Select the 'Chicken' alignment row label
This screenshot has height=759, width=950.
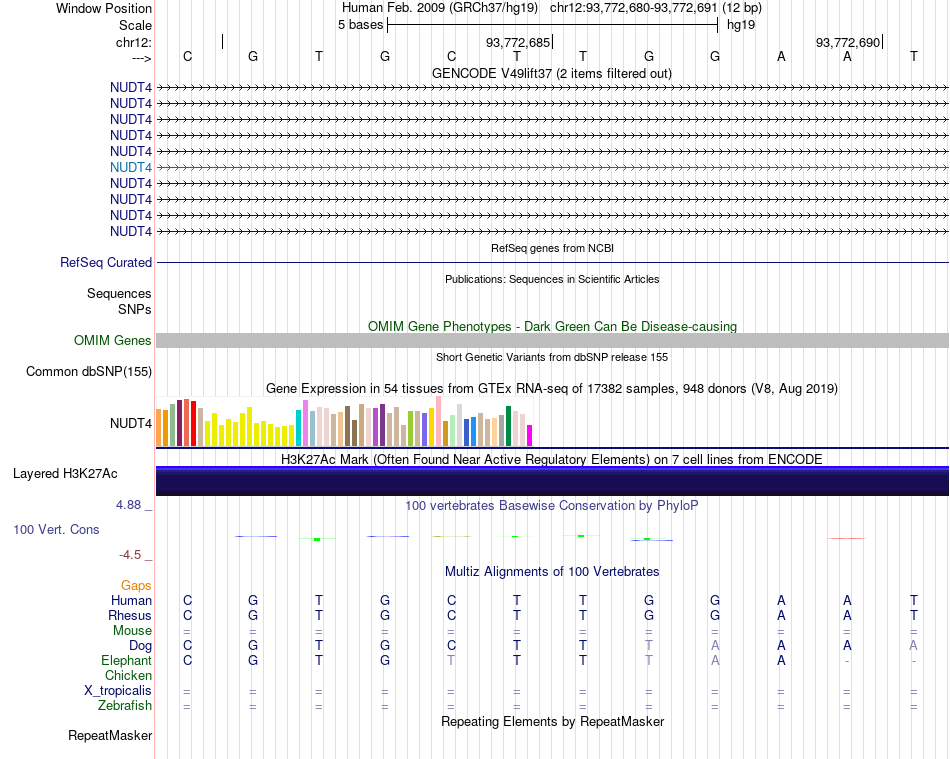coord(128,675)
